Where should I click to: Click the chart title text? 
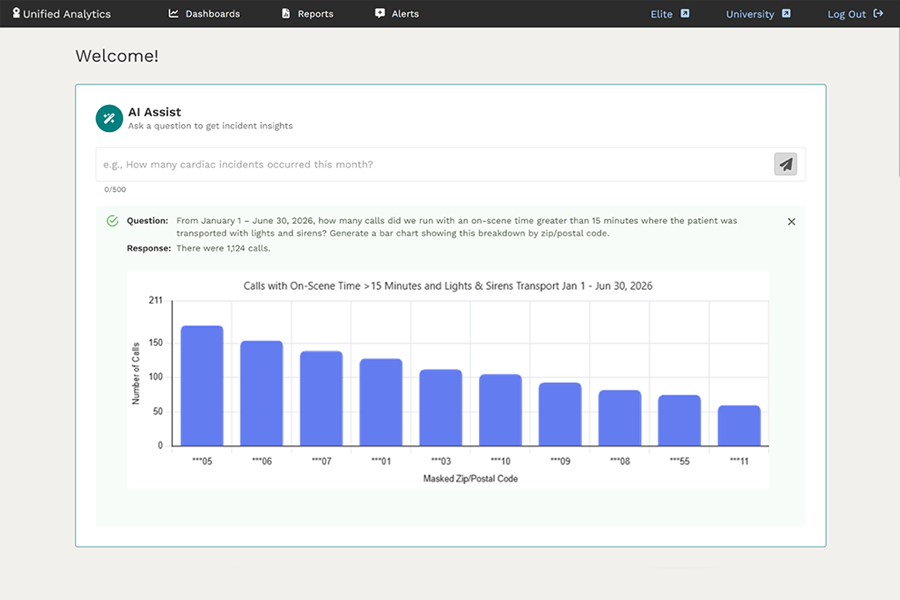pyautogui.click(x=448, y=286)
